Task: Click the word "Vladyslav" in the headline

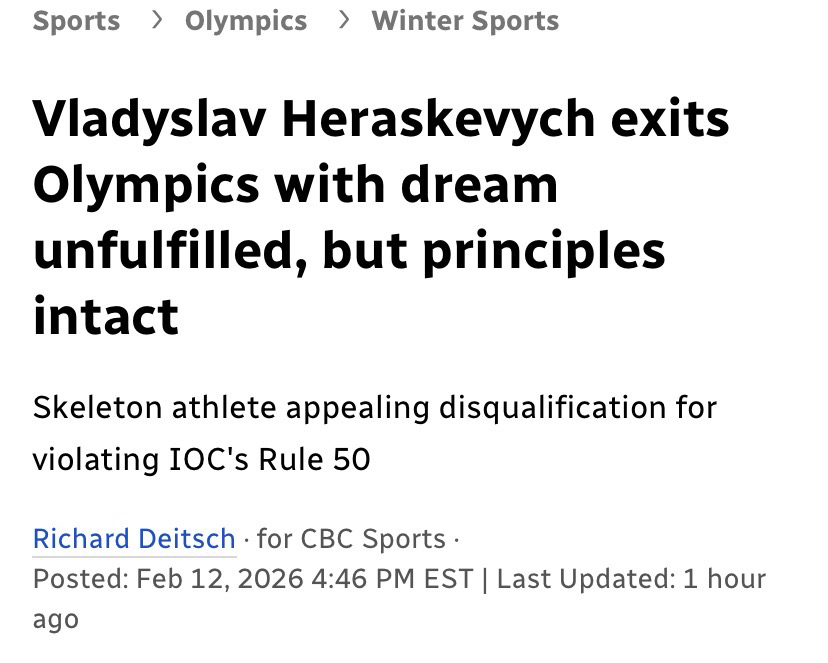Action: (147, 120)
